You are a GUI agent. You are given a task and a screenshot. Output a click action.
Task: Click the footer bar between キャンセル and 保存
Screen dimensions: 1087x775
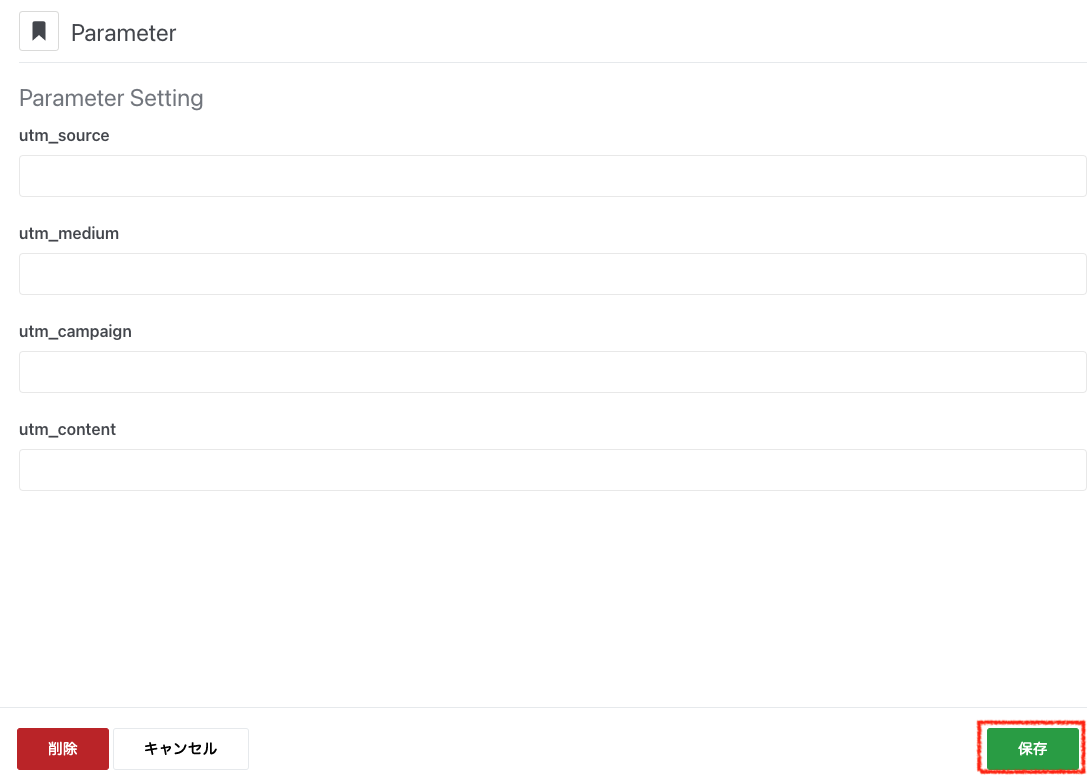(x=610, y=748)
